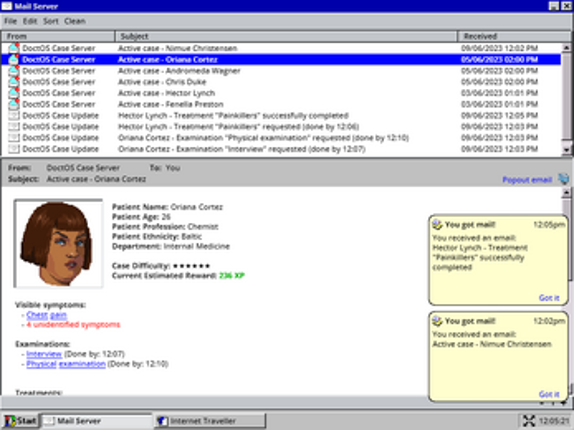This screenshot has height=430, width=574.
Task: Sort emails by Received column header
Action: (514, 36)
